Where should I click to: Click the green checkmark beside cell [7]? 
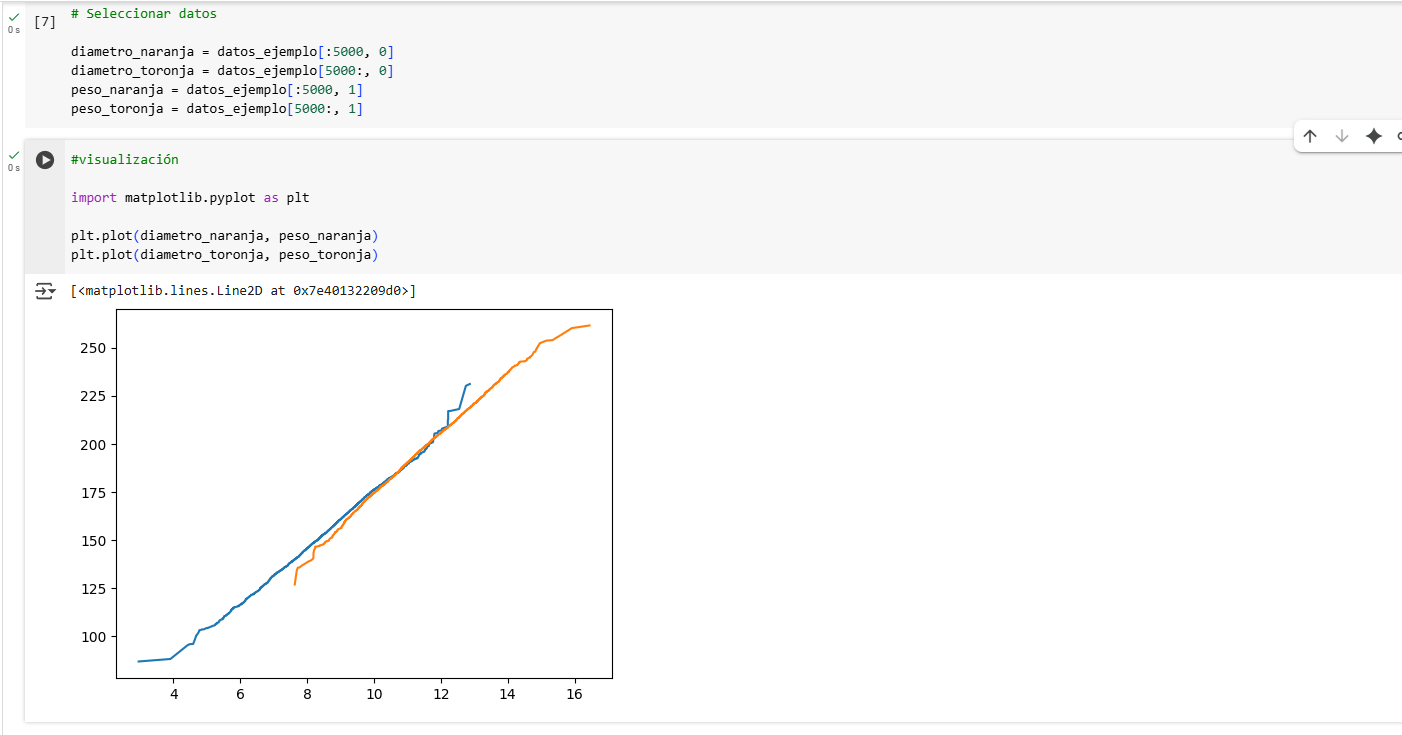pyautogui.click(x=13, y=17)
